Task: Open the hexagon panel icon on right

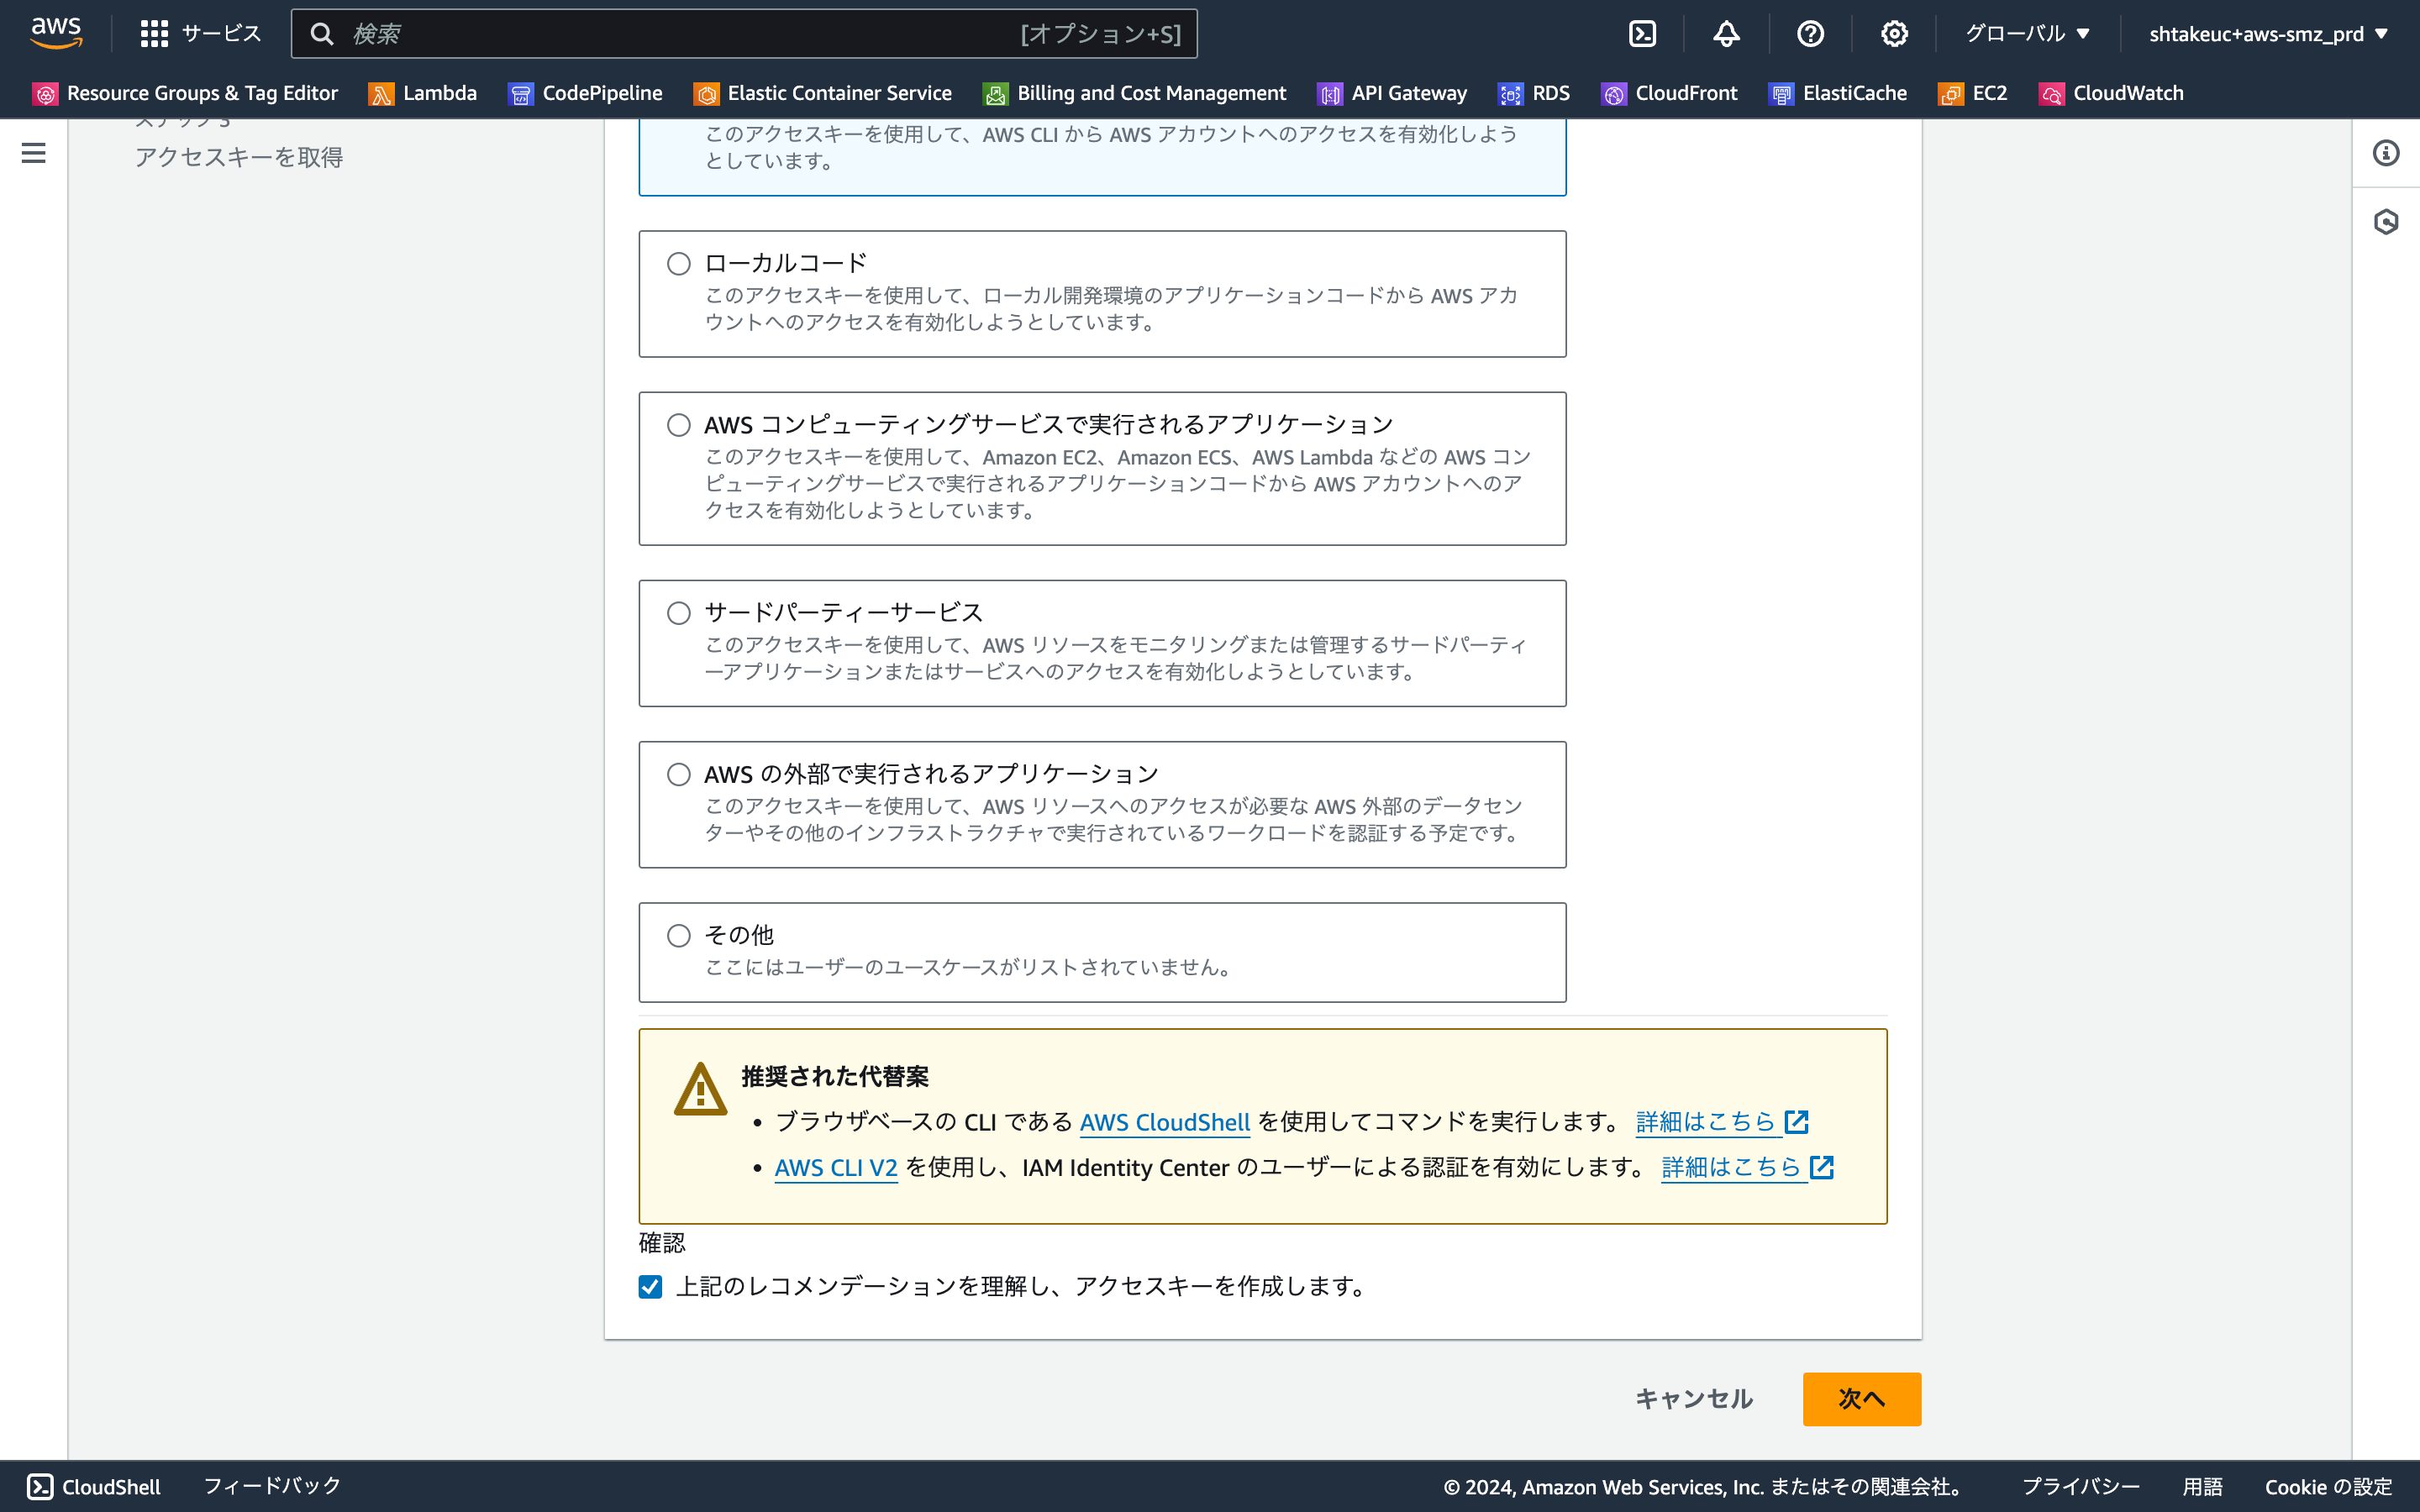Action: coord(2386,221)
